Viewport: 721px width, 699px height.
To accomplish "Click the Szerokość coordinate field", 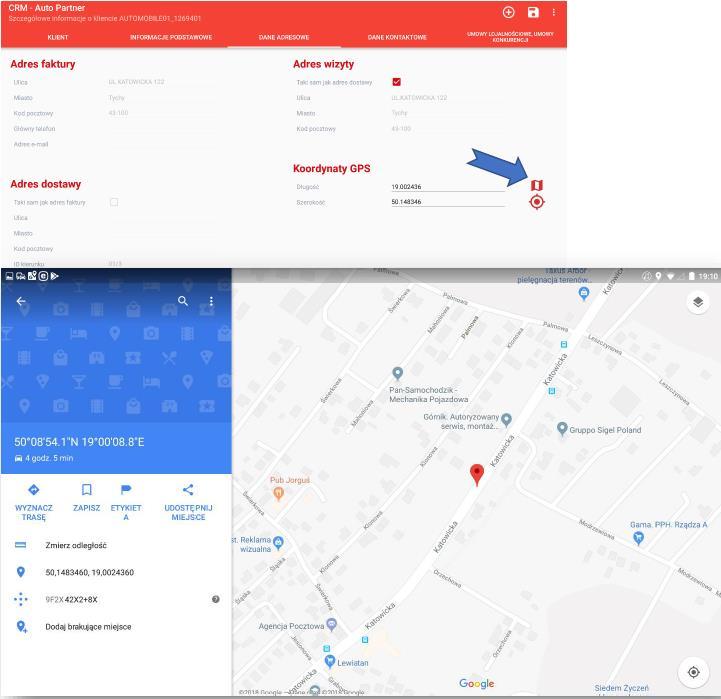I will point(447,202).
